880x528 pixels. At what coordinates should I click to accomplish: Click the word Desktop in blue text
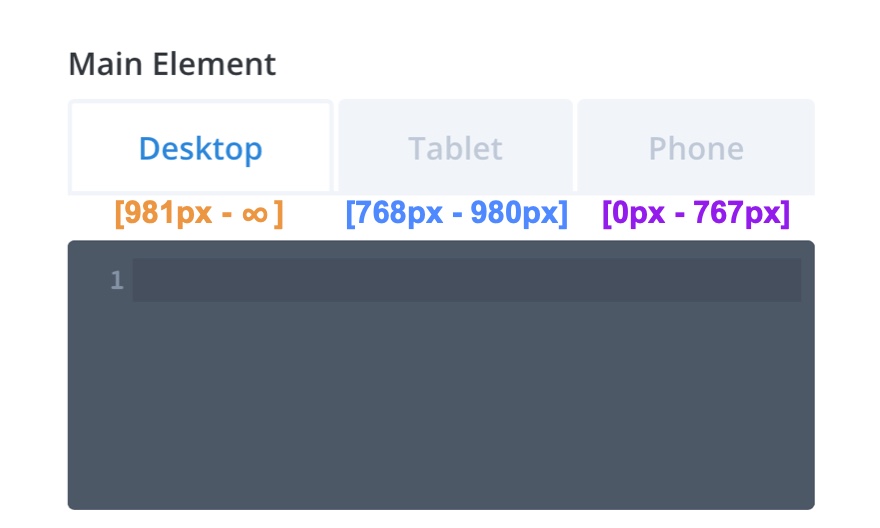(200, 149)
